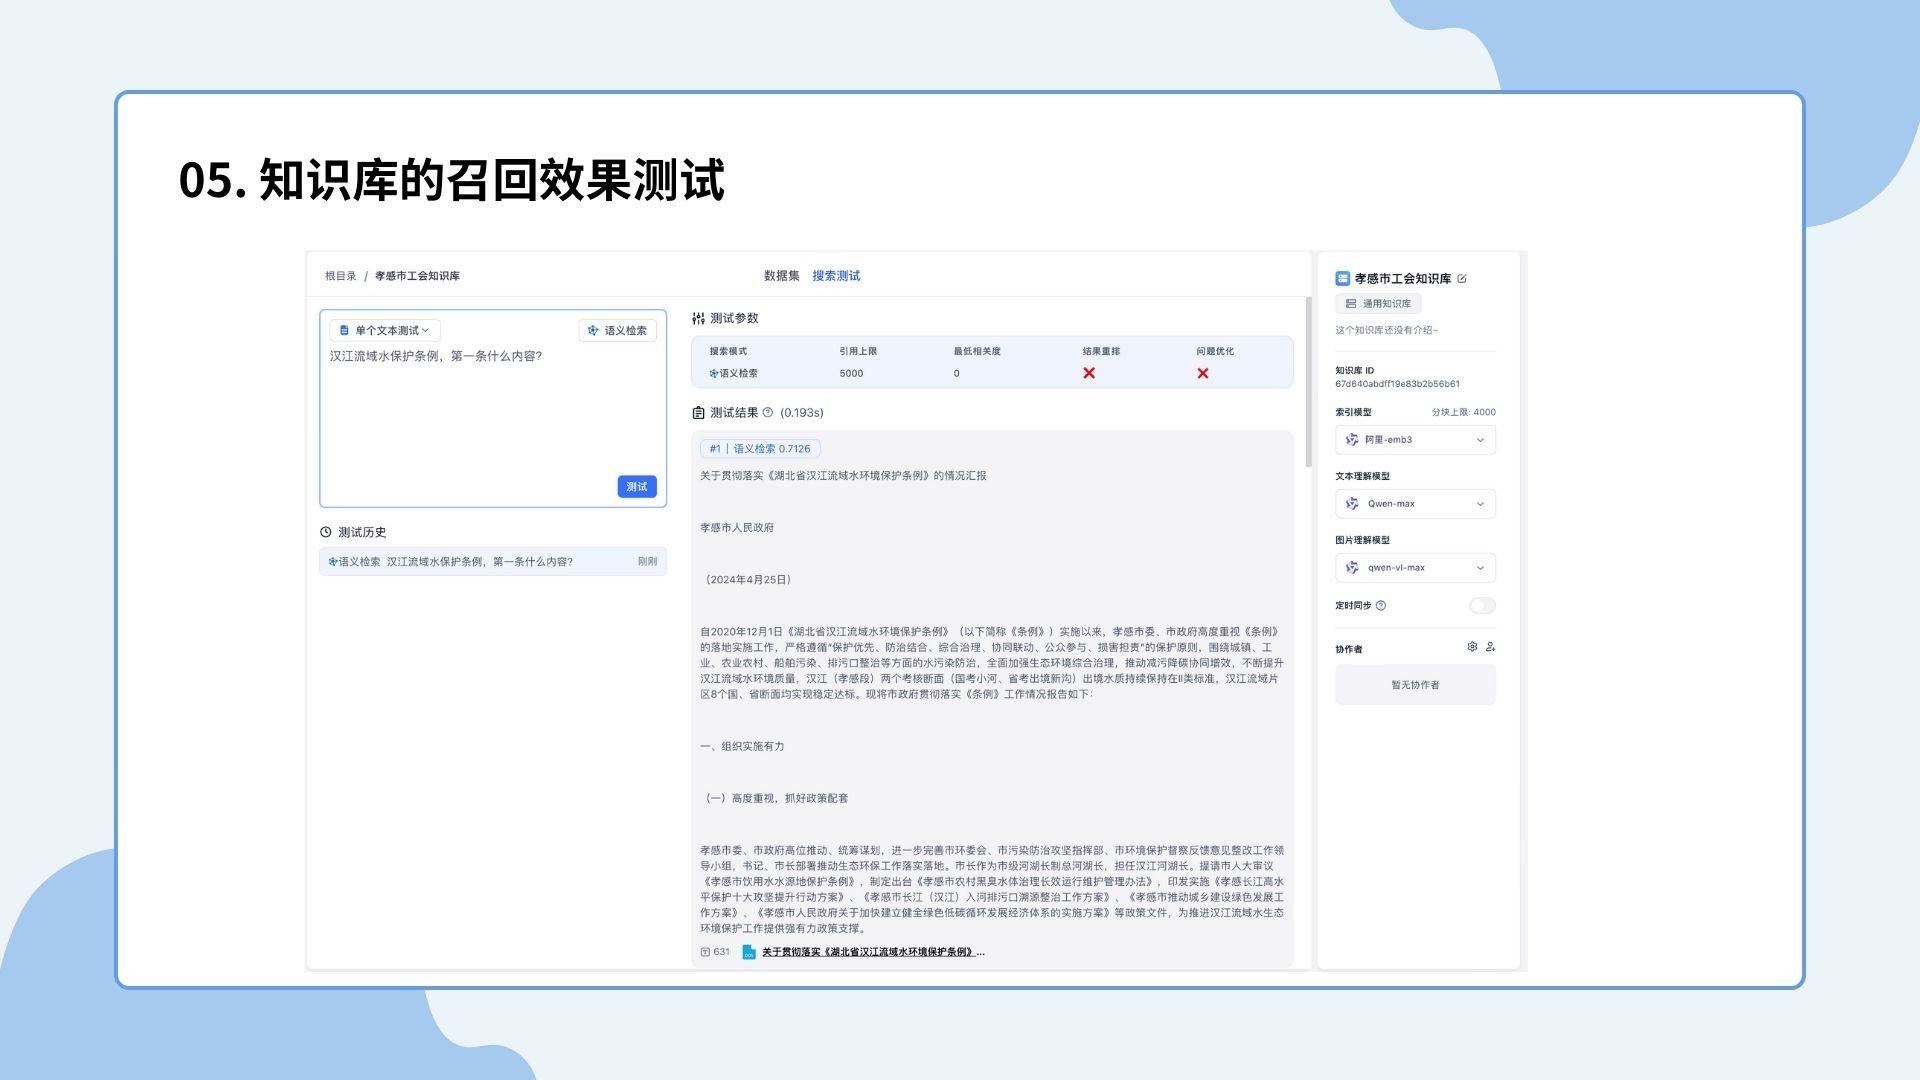
Task: Click the test history entry 汉江流域水保护条例
Action: pos(480,562)
